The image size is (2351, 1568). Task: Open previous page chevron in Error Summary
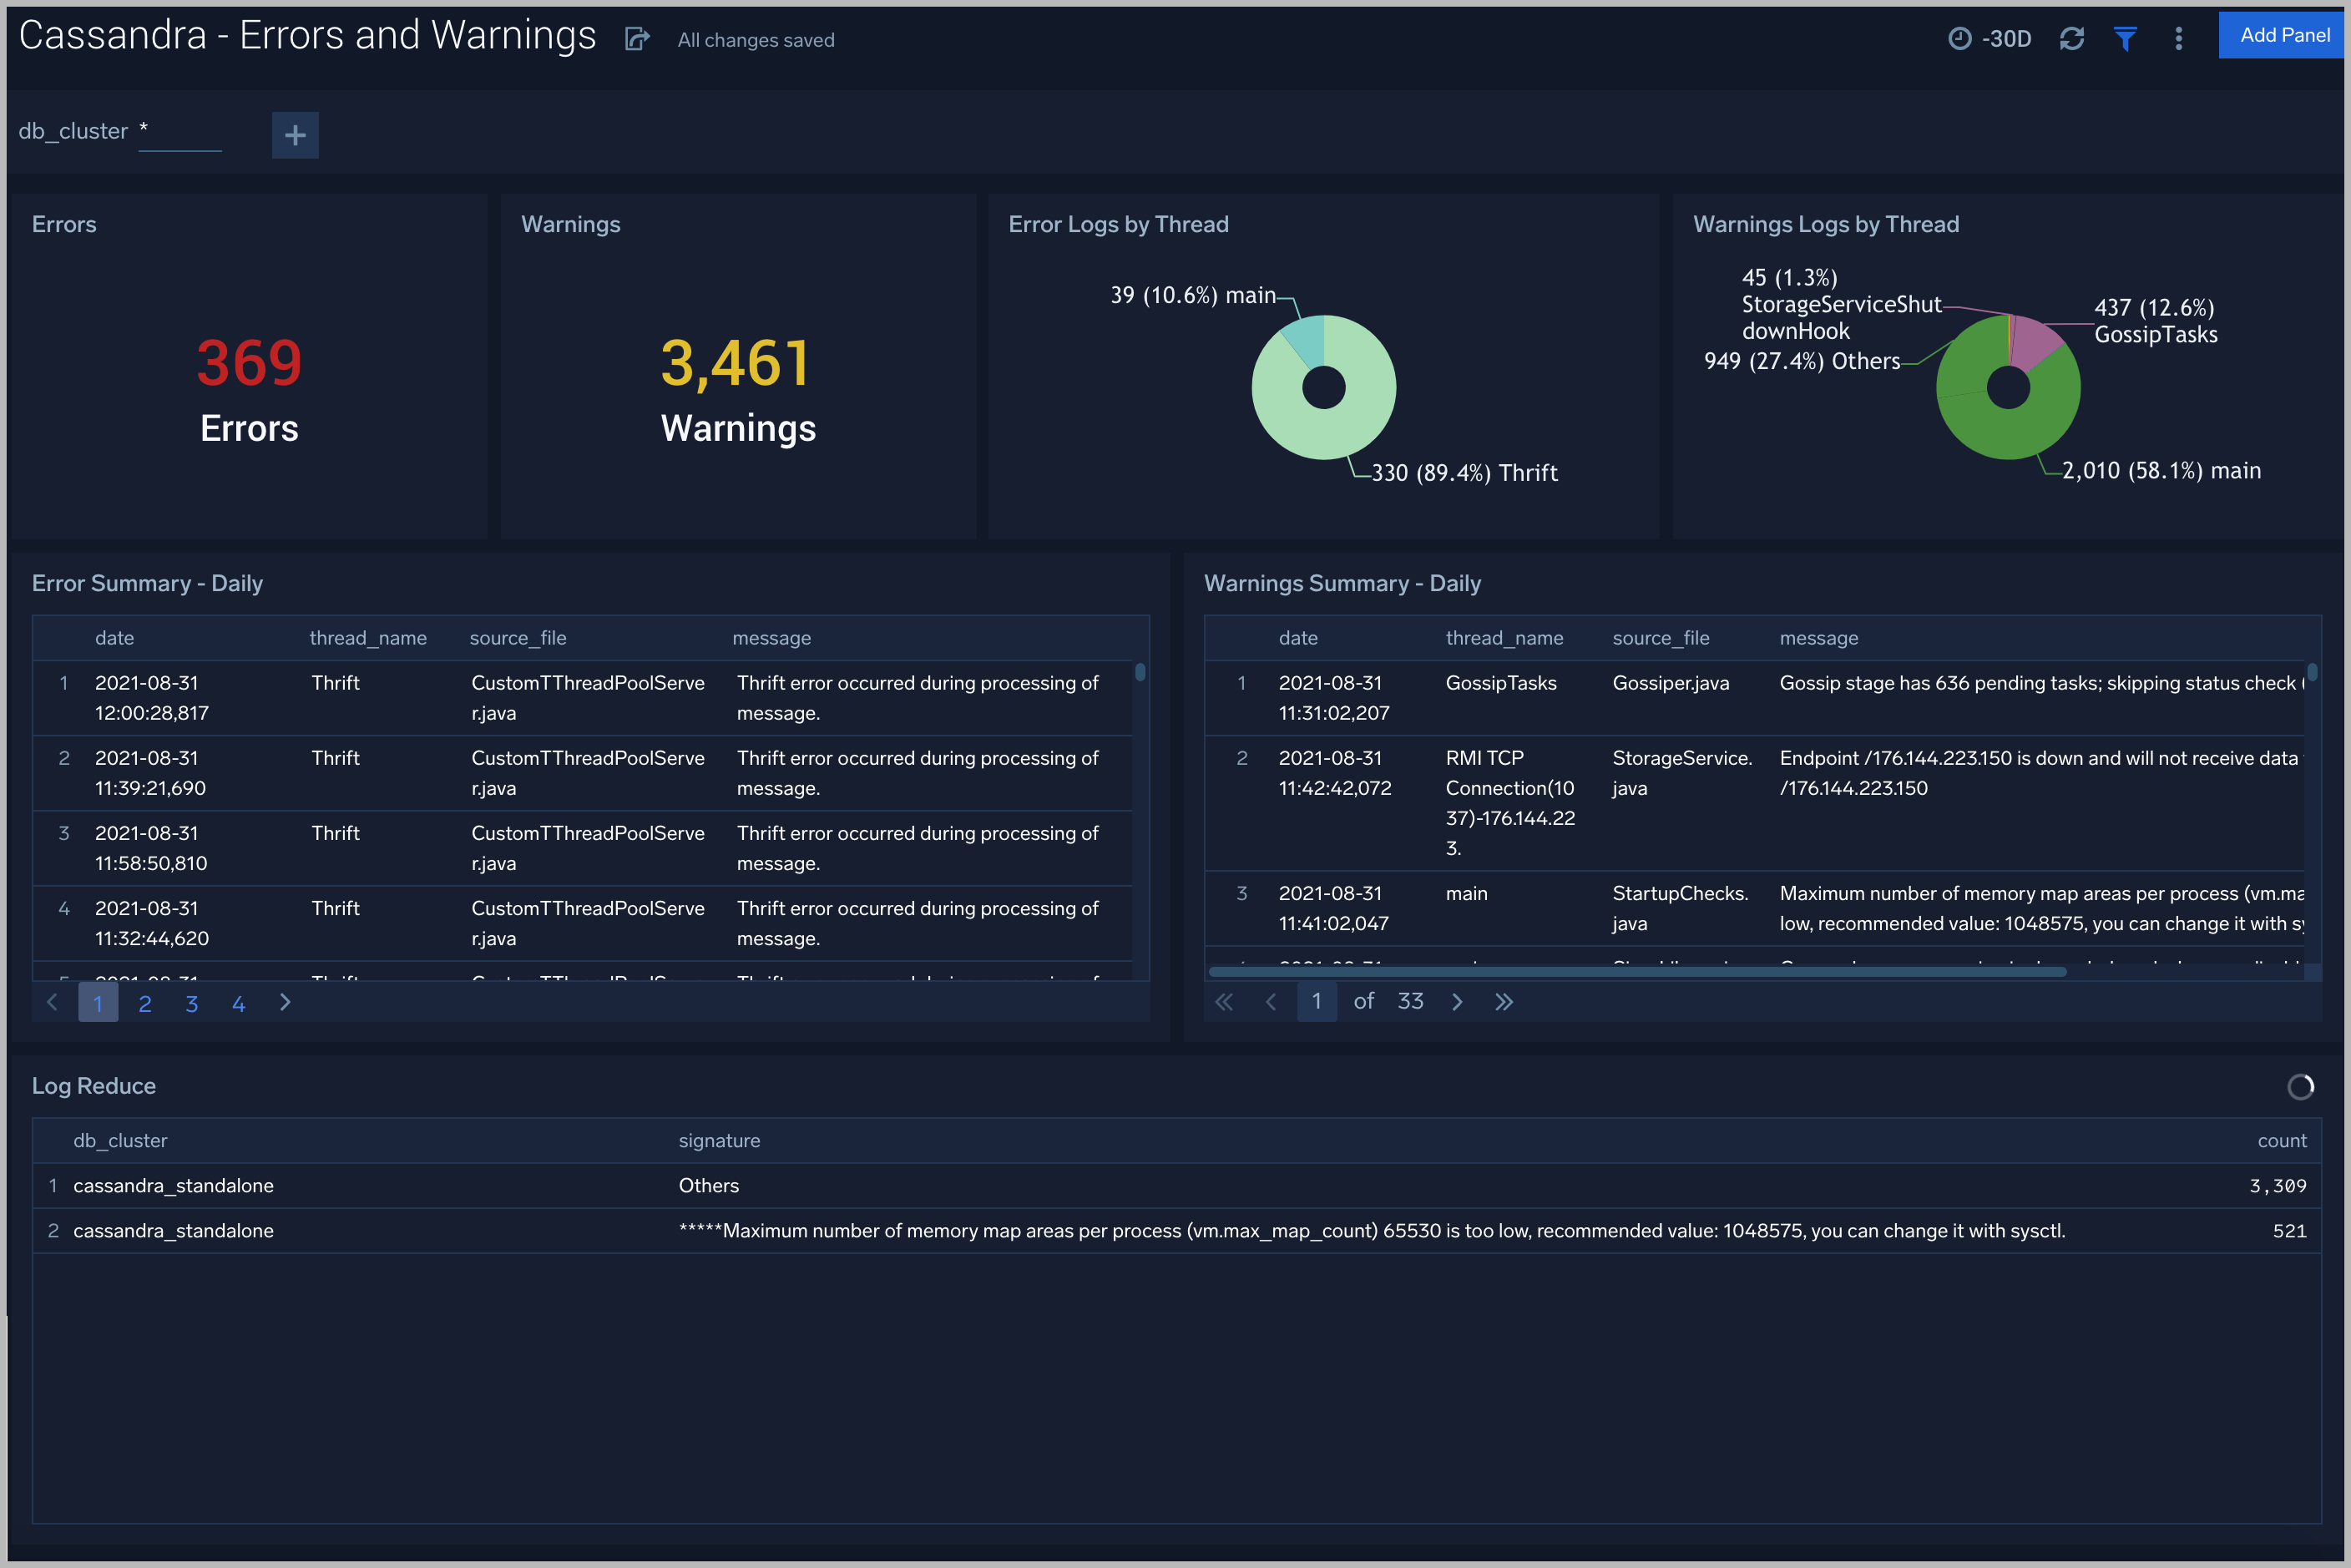pyautogui.click(x=52, y=1001)
